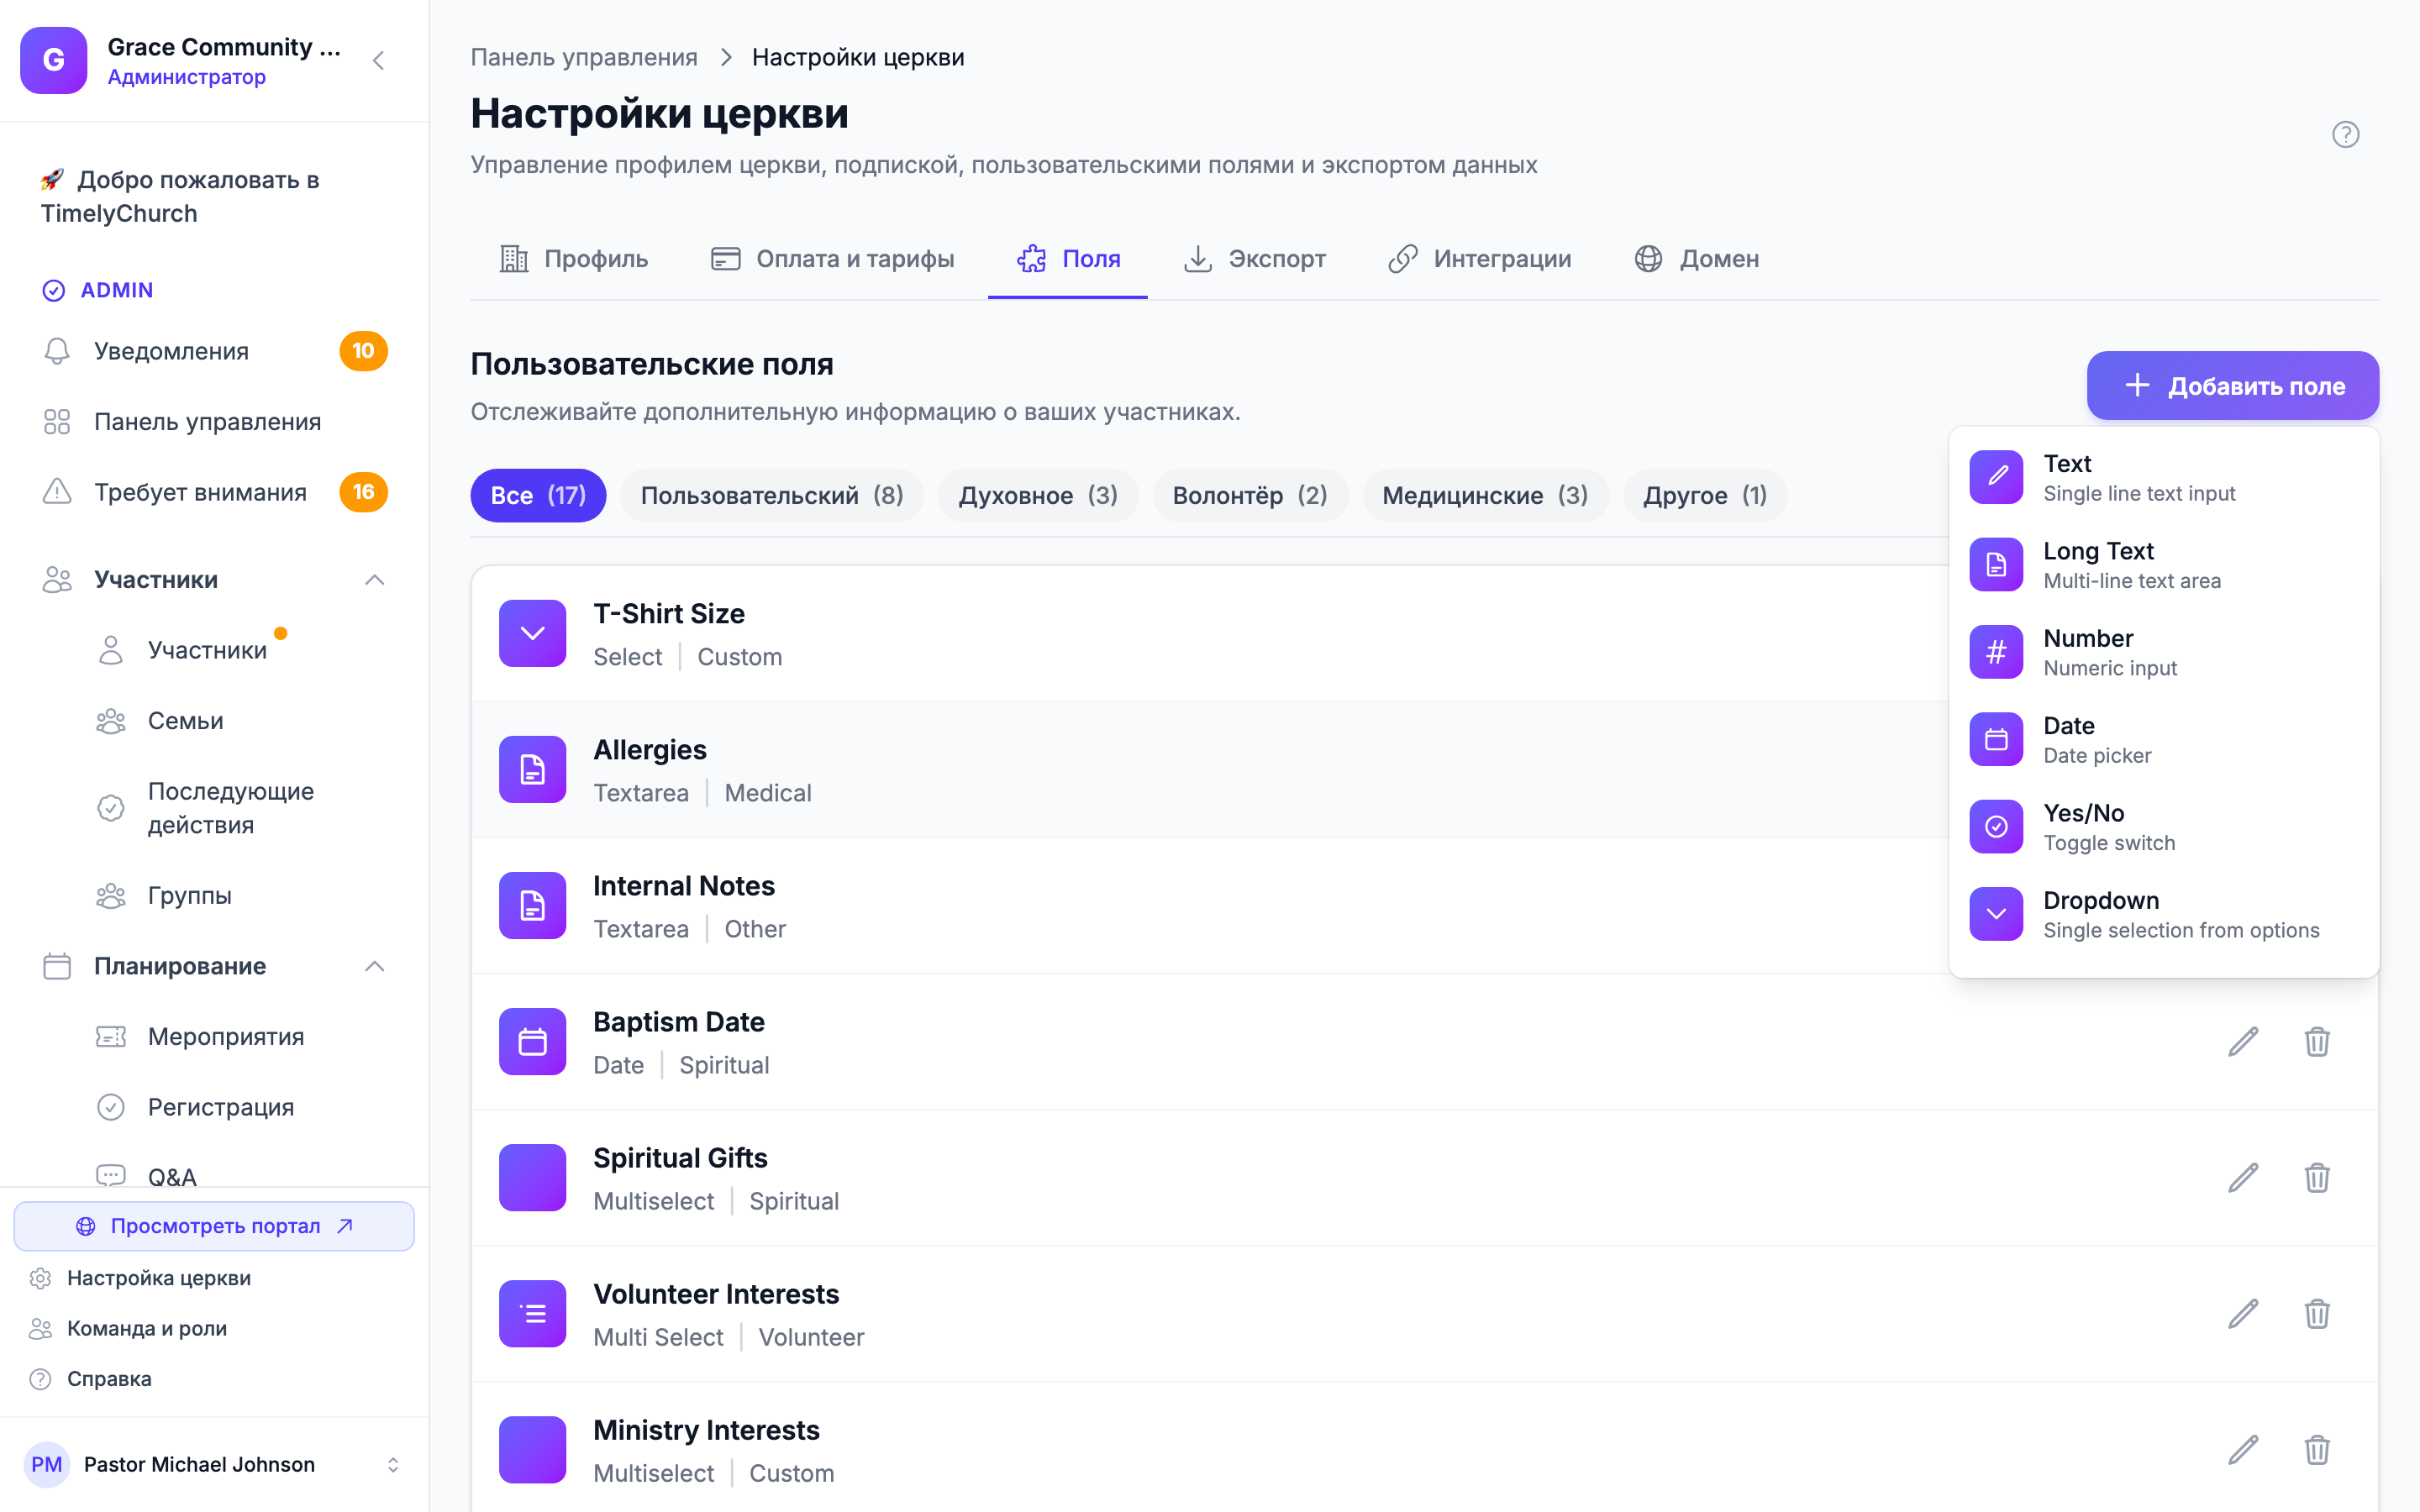Viewport: 2420px width, 1512px height.
Task: Click Панель управления breadcrumb
Action: 584,57
